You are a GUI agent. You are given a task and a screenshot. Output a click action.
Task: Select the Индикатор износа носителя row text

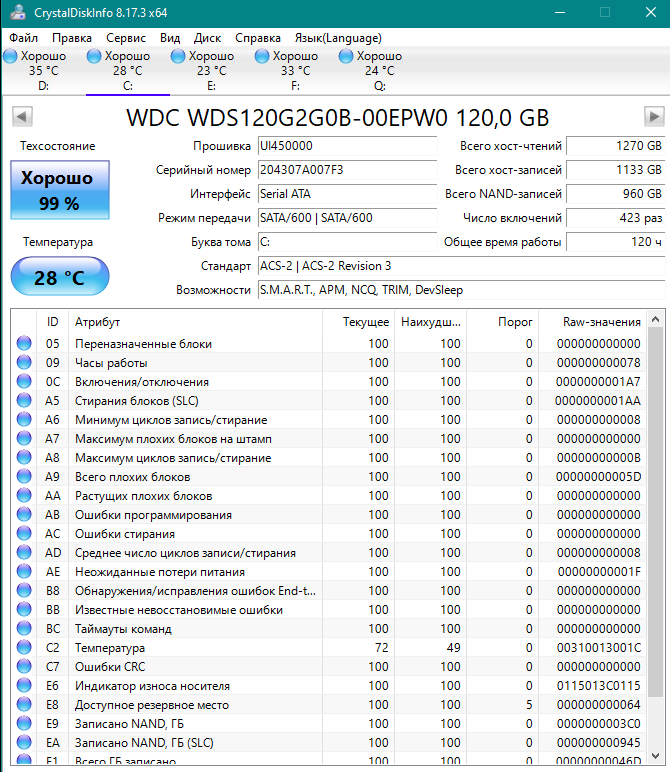pyautogui.click(x=153, y=686)
